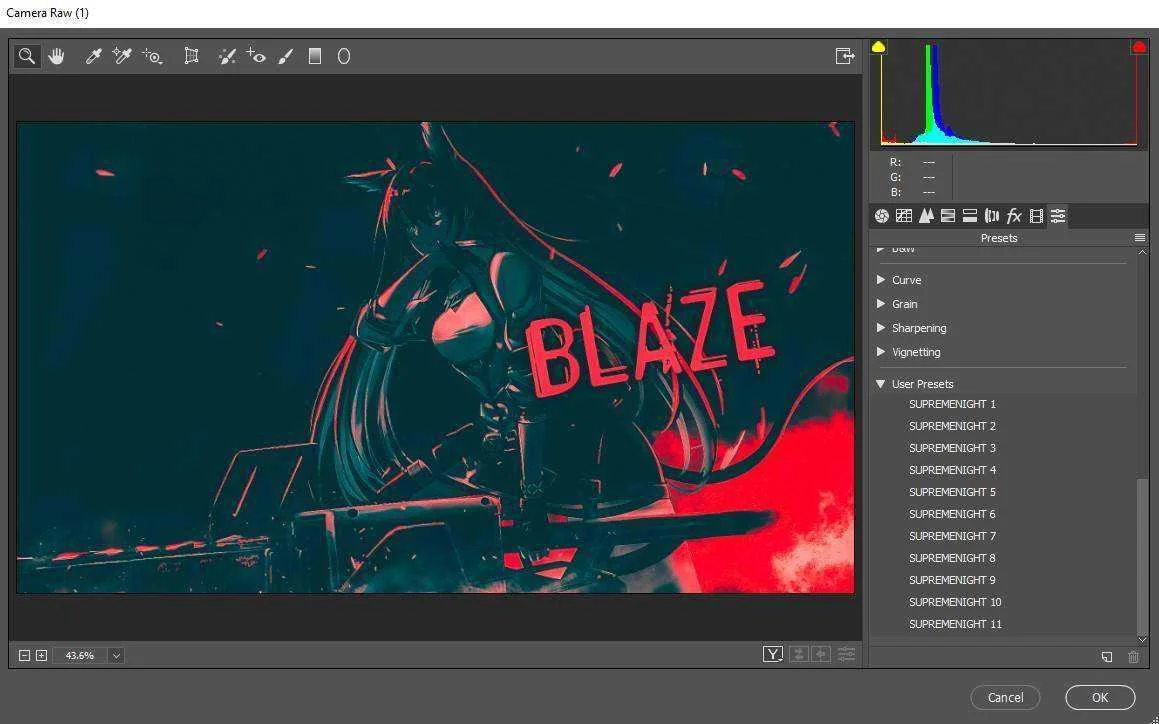
Task: Apply the SUPREMENIGHT 5 preset
Action: [952, 492]
